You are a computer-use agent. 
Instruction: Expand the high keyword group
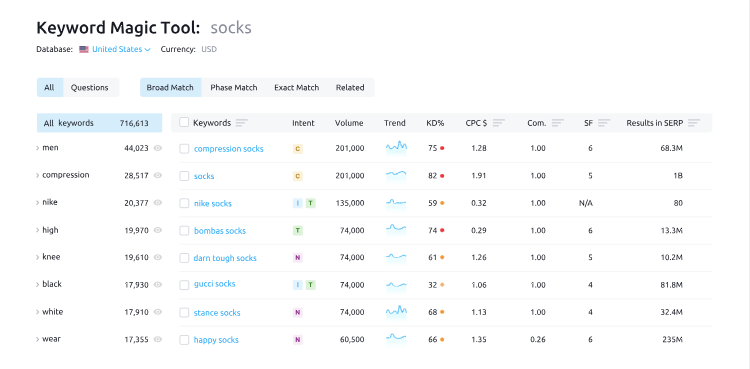coord(38,230)
